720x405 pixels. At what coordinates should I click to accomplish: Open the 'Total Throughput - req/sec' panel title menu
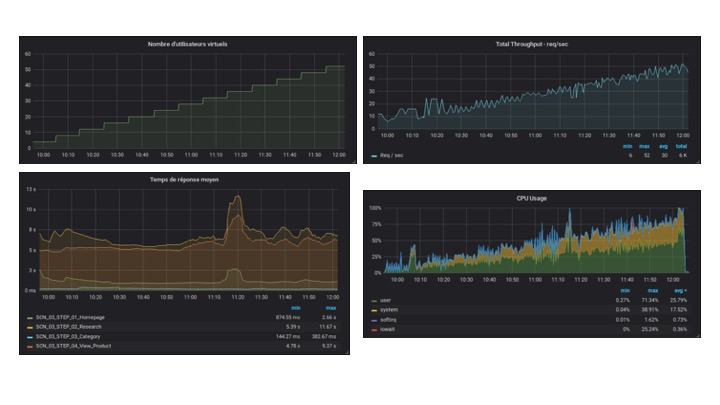coord(532,44)
